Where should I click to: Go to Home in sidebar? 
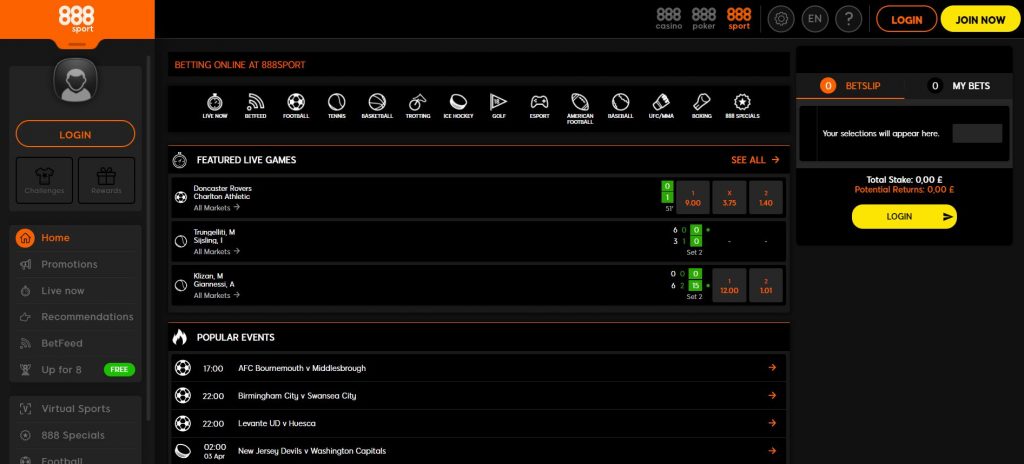click(x=75, y=238)
